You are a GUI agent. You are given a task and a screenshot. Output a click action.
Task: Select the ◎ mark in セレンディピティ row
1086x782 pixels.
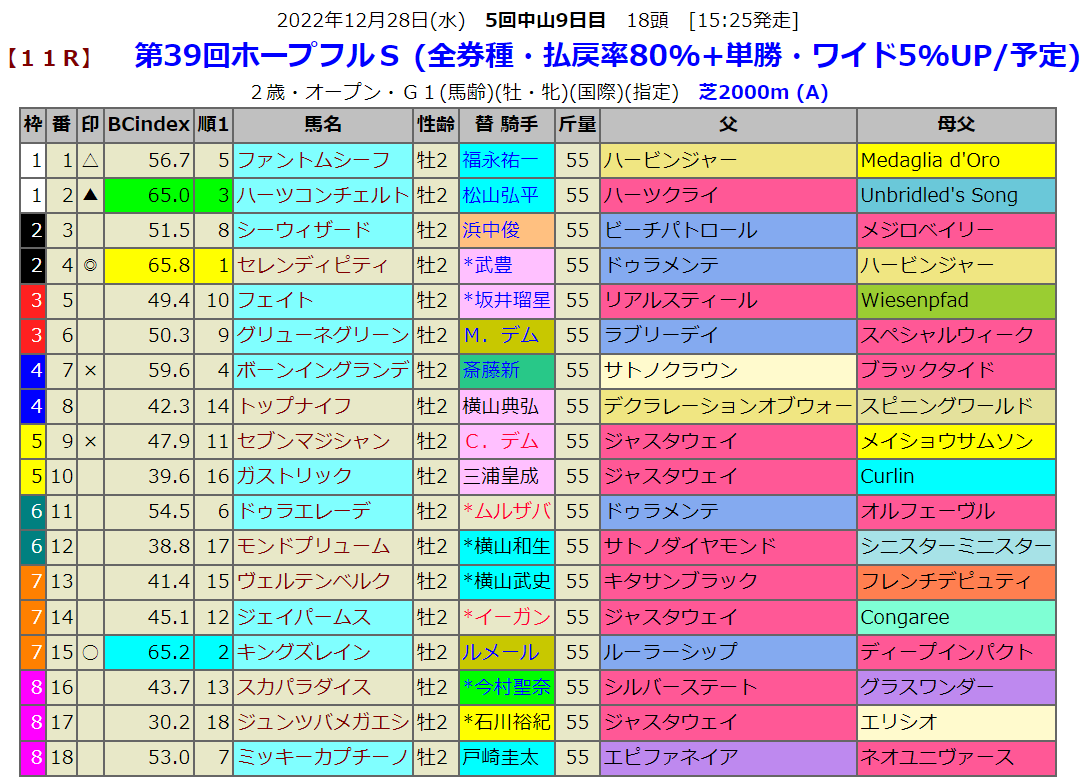pyautogui.click(x=90, y=265)
